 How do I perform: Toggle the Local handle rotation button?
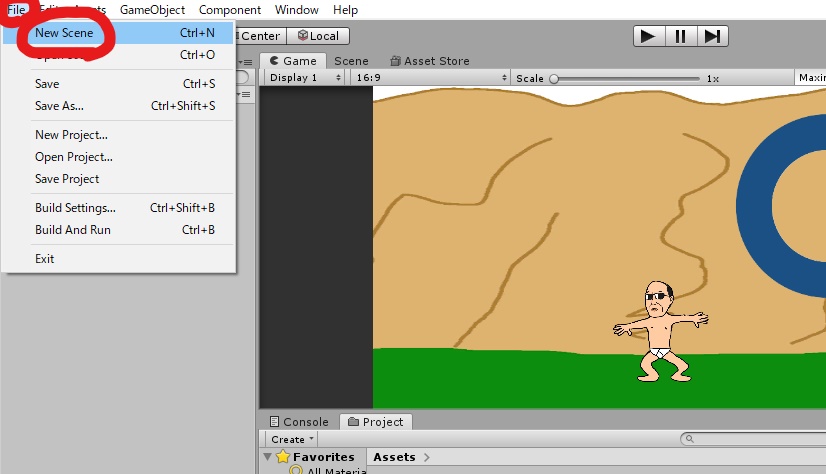point(318,36)
